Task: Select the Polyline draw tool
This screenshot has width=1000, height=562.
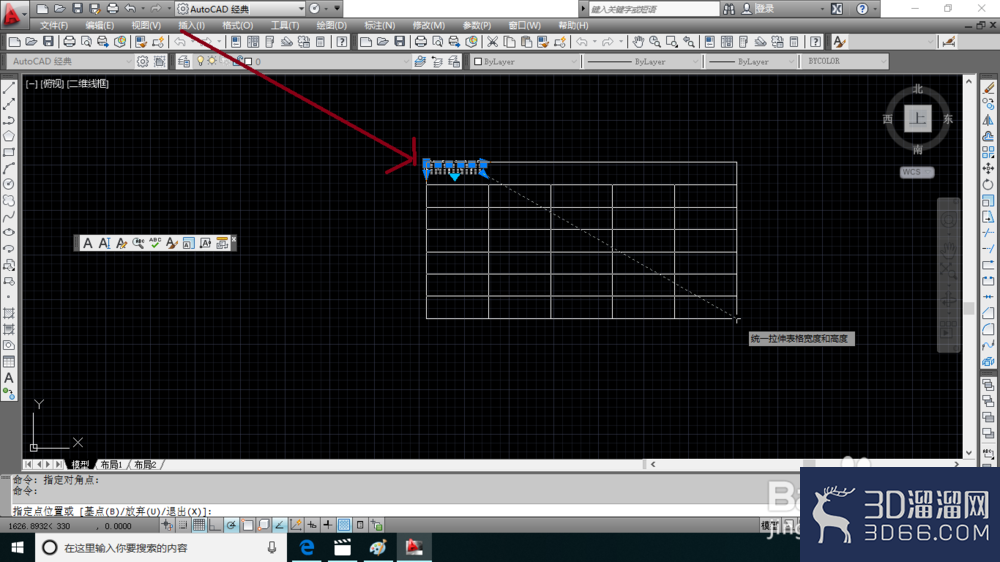Action: [x=9, y=120]
